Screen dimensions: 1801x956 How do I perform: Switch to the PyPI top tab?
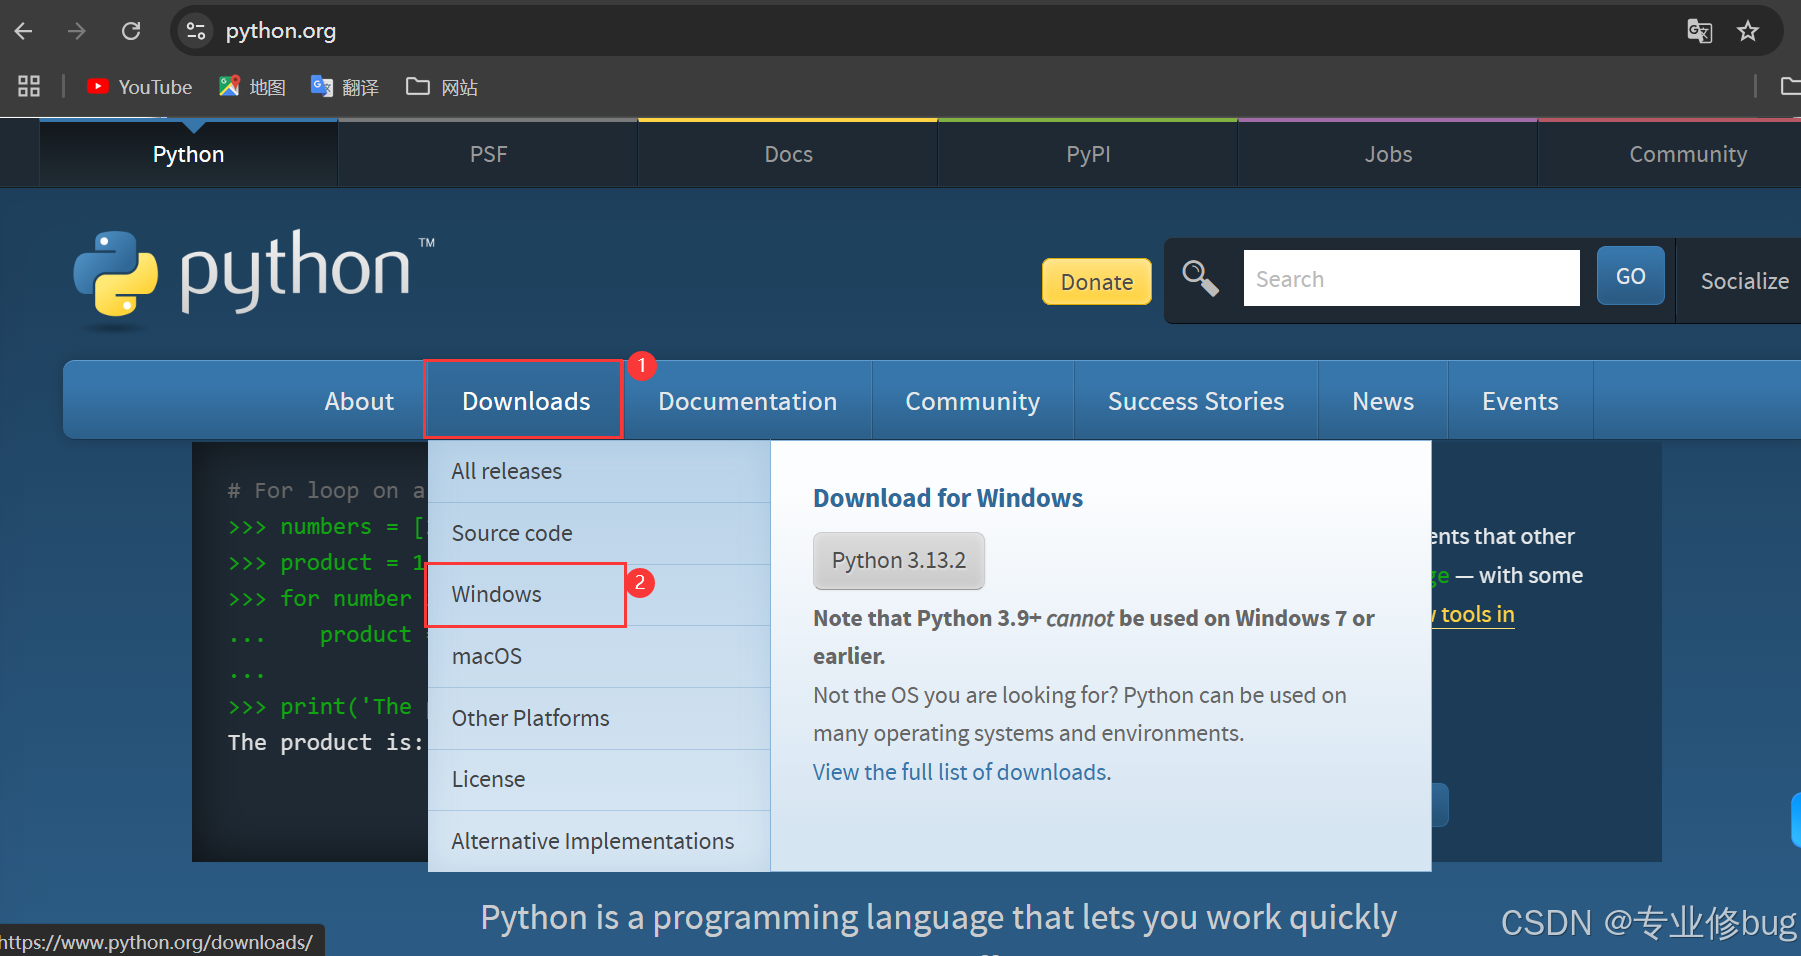(x=1088, y=154)
